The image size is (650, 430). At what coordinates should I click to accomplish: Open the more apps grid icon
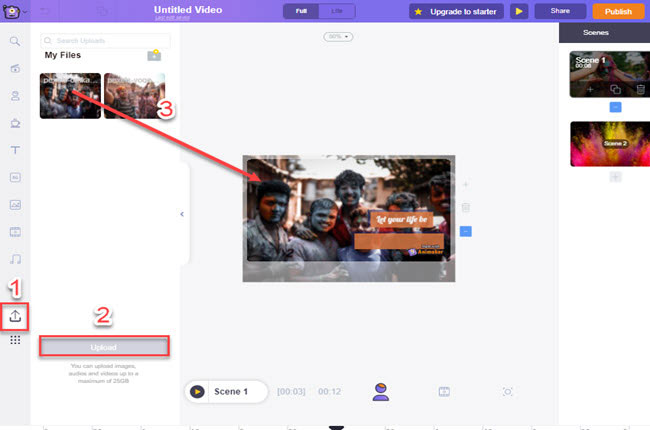tap(15, 340)
